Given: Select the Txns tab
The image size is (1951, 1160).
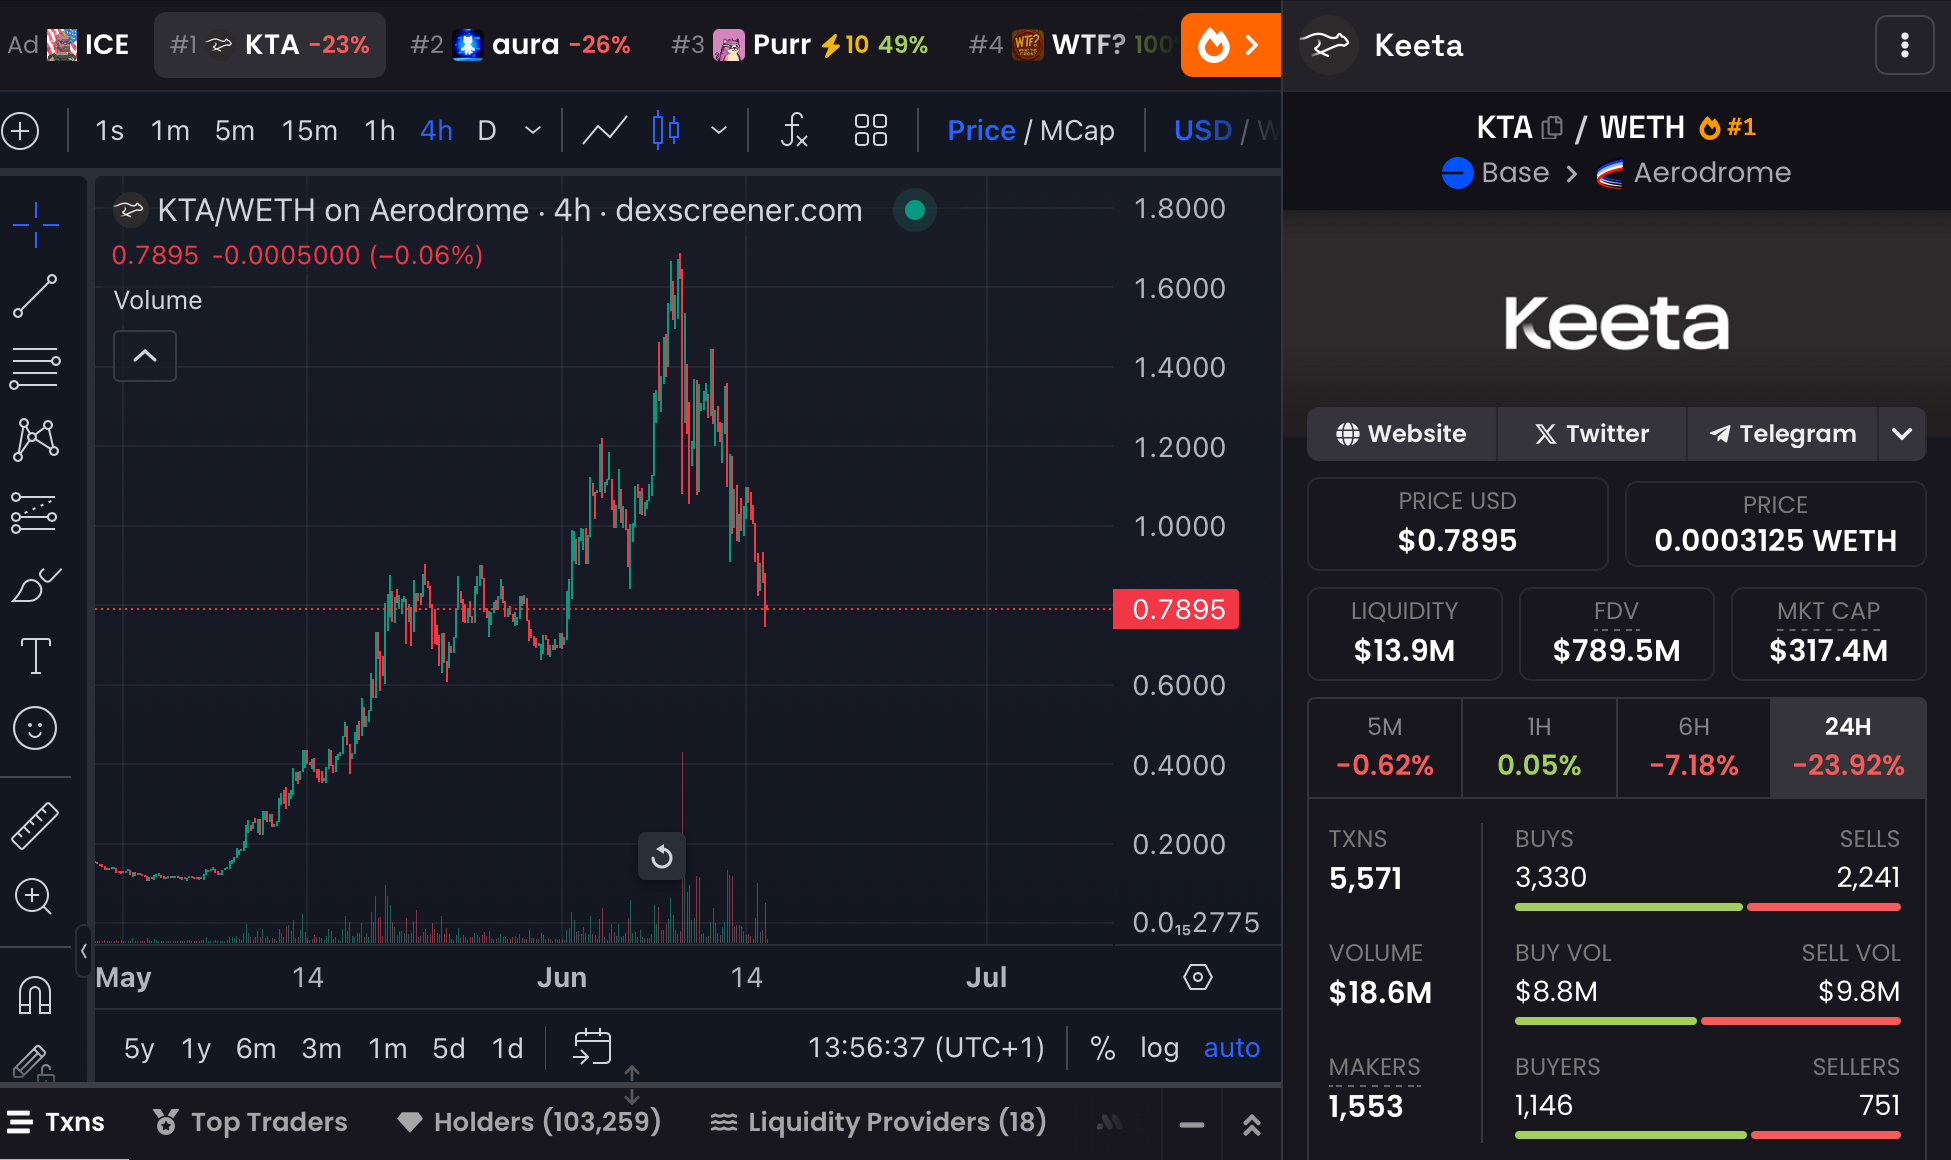Looking at the screenshot, I should point(57,1122).
